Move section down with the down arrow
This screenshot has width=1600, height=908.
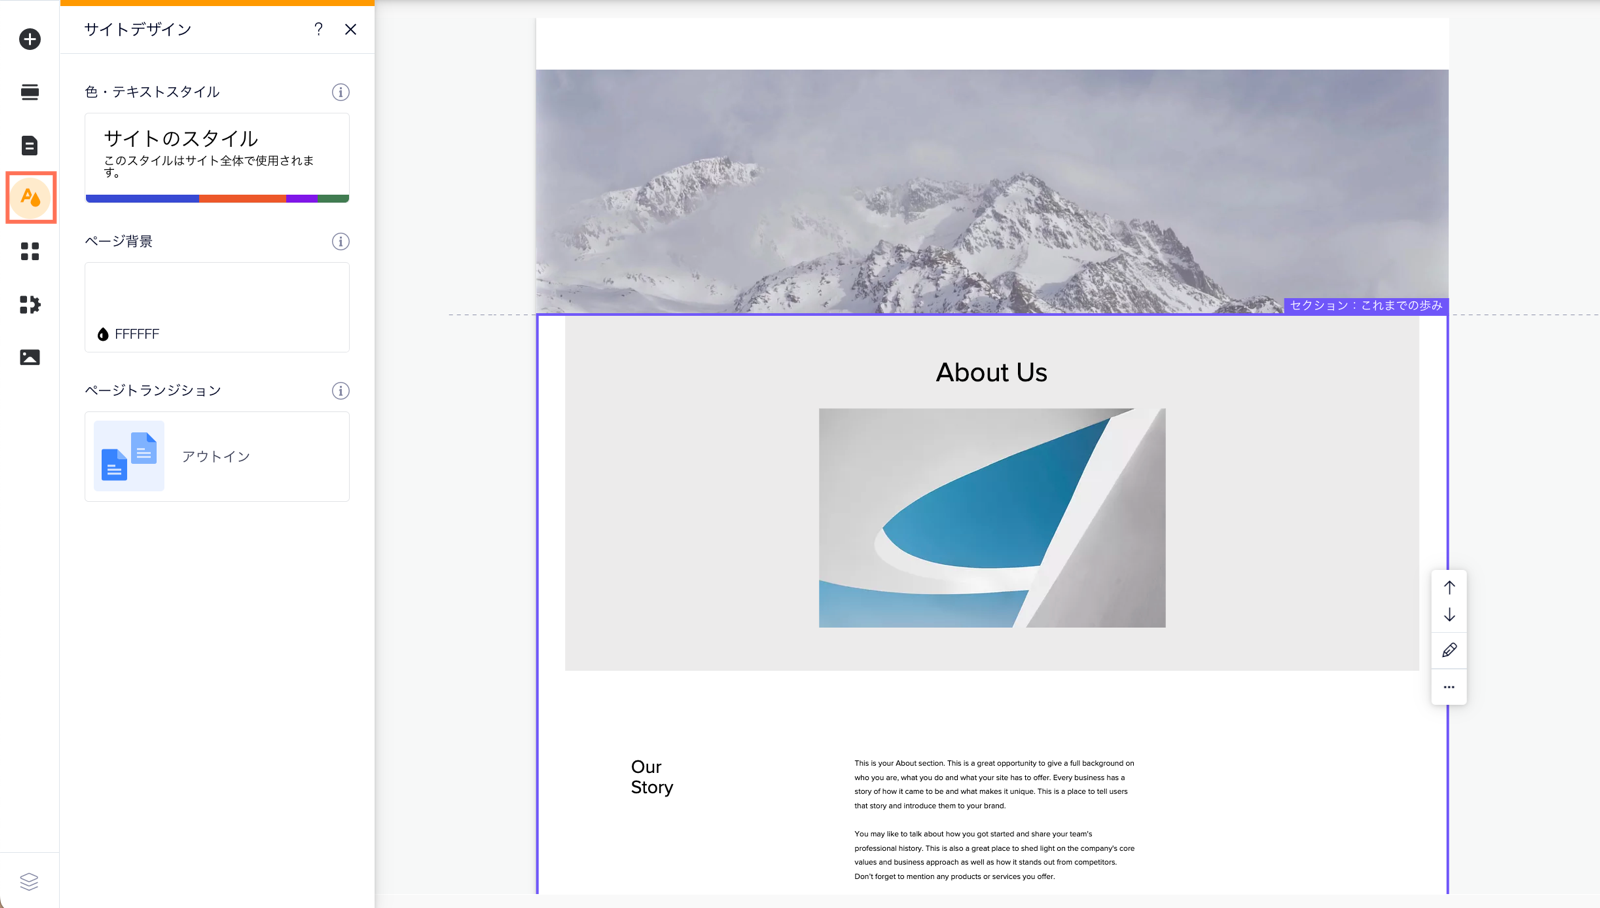[x=1449, y=615]
